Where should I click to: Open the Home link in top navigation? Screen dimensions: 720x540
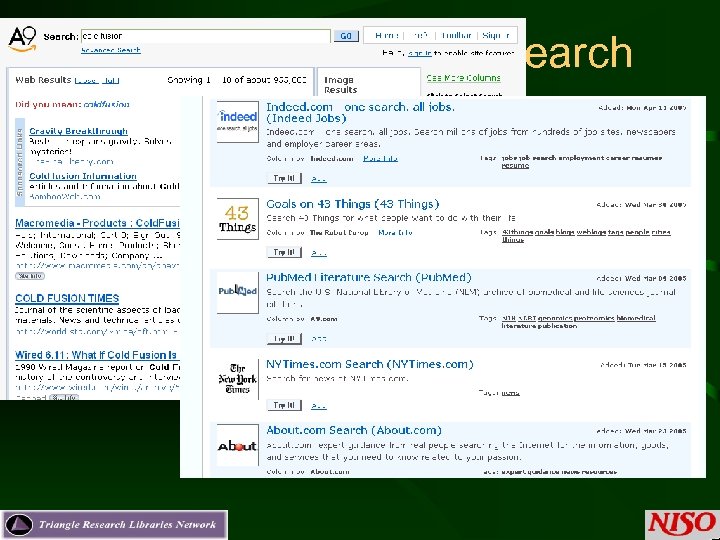click(x=386, y=35)
